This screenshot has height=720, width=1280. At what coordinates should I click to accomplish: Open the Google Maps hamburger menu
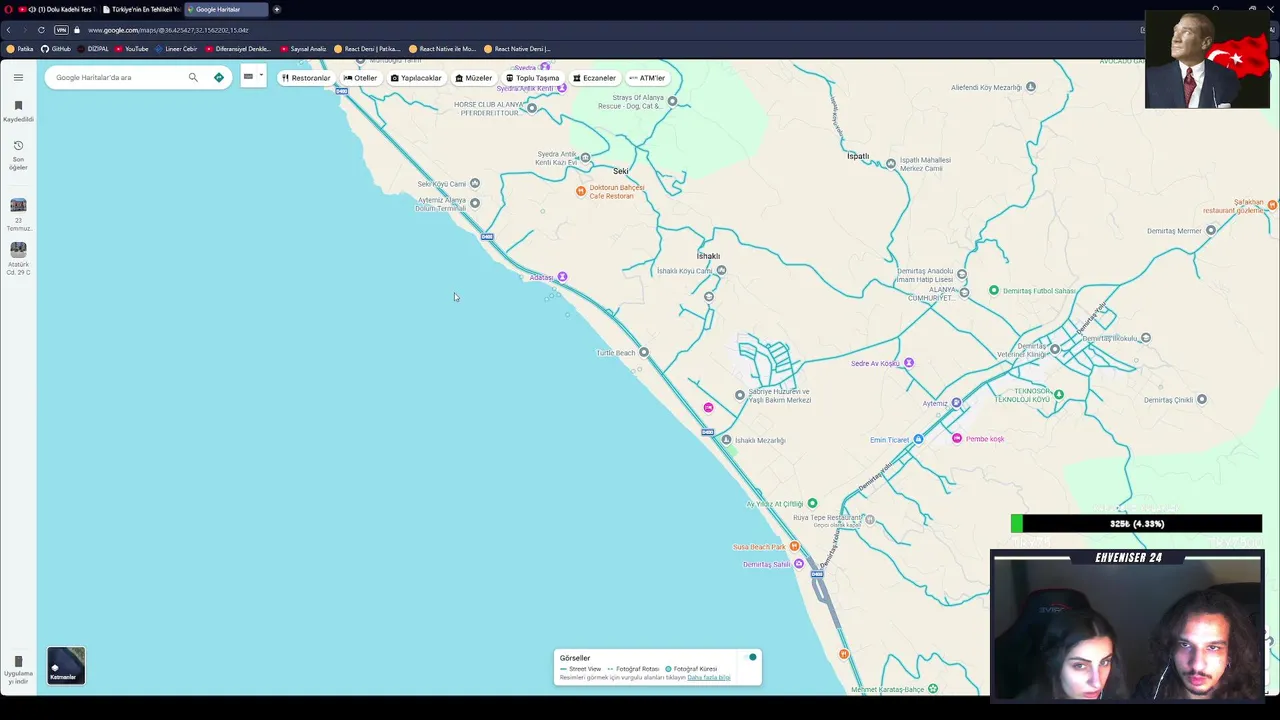click(18, 77)
